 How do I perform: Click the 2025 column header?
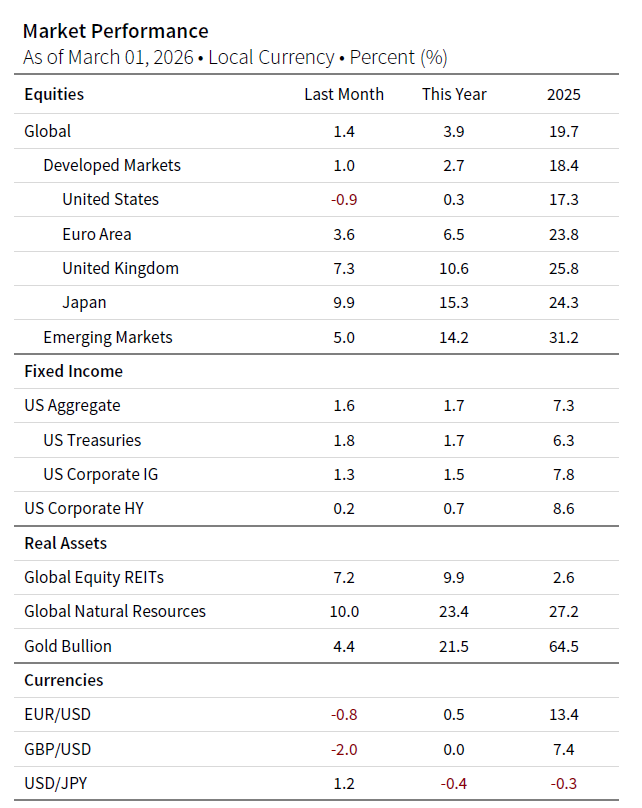(x=564, y=95)
